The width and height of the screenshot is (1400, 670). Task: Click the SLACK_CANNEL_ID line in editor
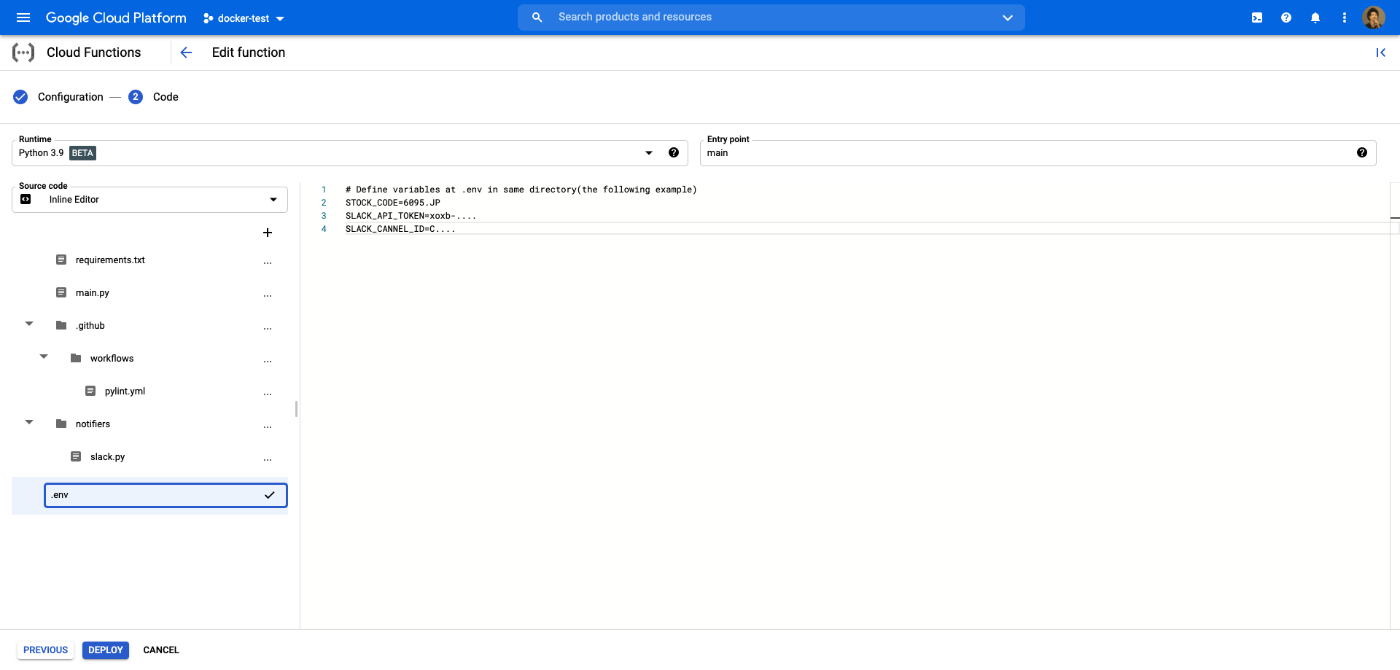[x=401, y=229]
